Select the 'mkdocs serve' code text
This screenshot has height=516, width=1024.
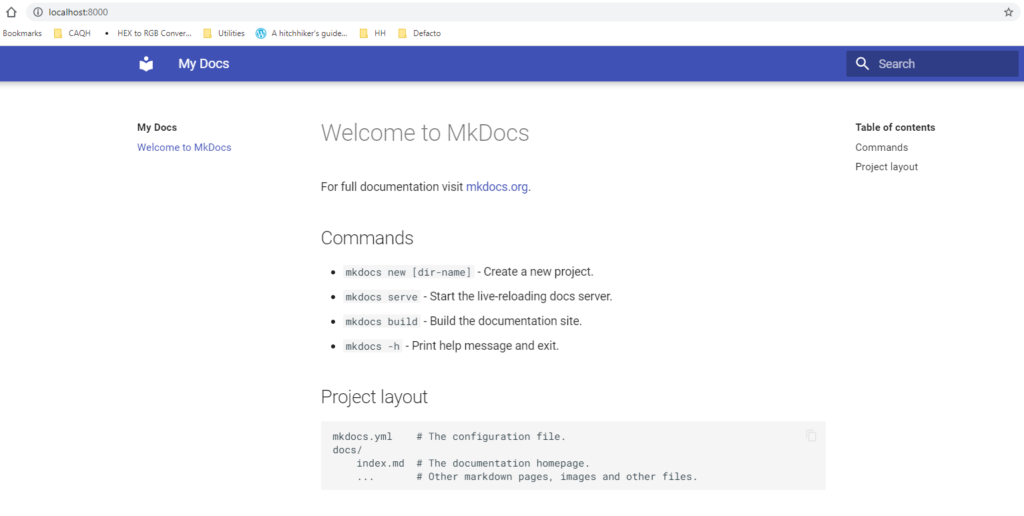[x=381, y=297]
